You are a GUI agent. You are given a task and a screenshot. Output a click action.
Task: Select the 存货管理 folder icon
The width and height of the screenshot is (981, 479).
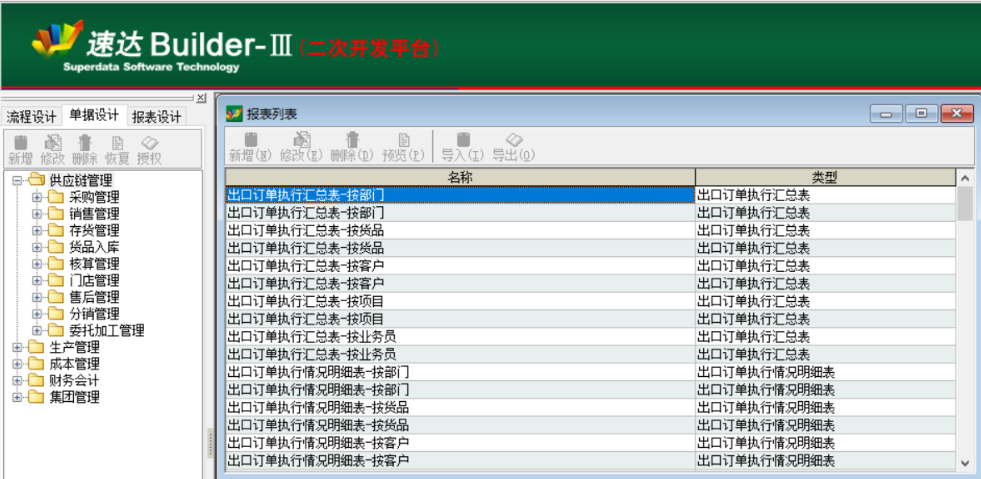click(57, 230)
